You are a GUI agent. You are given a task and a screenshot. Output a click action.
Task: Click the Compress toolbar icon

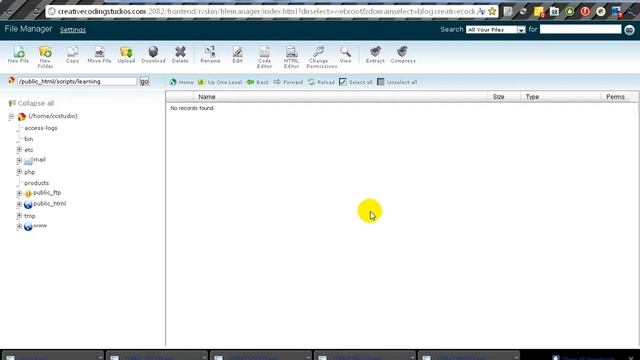pyautogui.click(x=403, y=54)
